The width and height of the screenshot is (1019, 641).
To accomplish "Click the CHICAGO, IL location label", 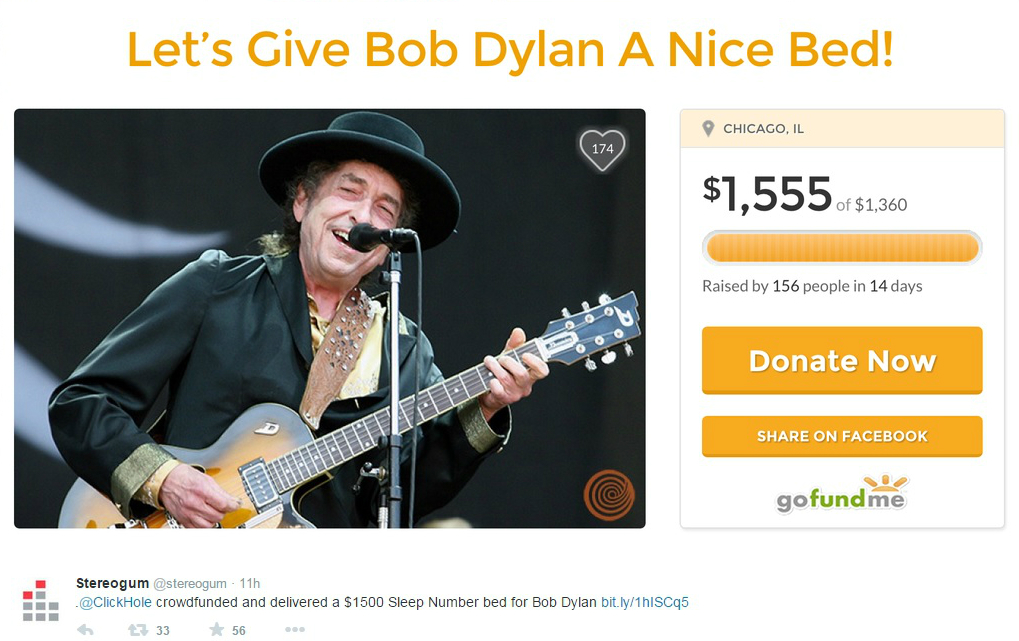I will point(764,129).
